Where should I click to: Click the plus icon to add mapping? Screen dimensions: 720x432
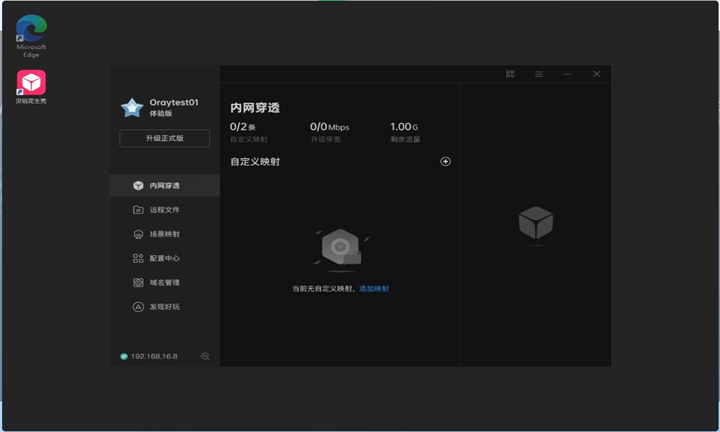(x=445, y=162)
